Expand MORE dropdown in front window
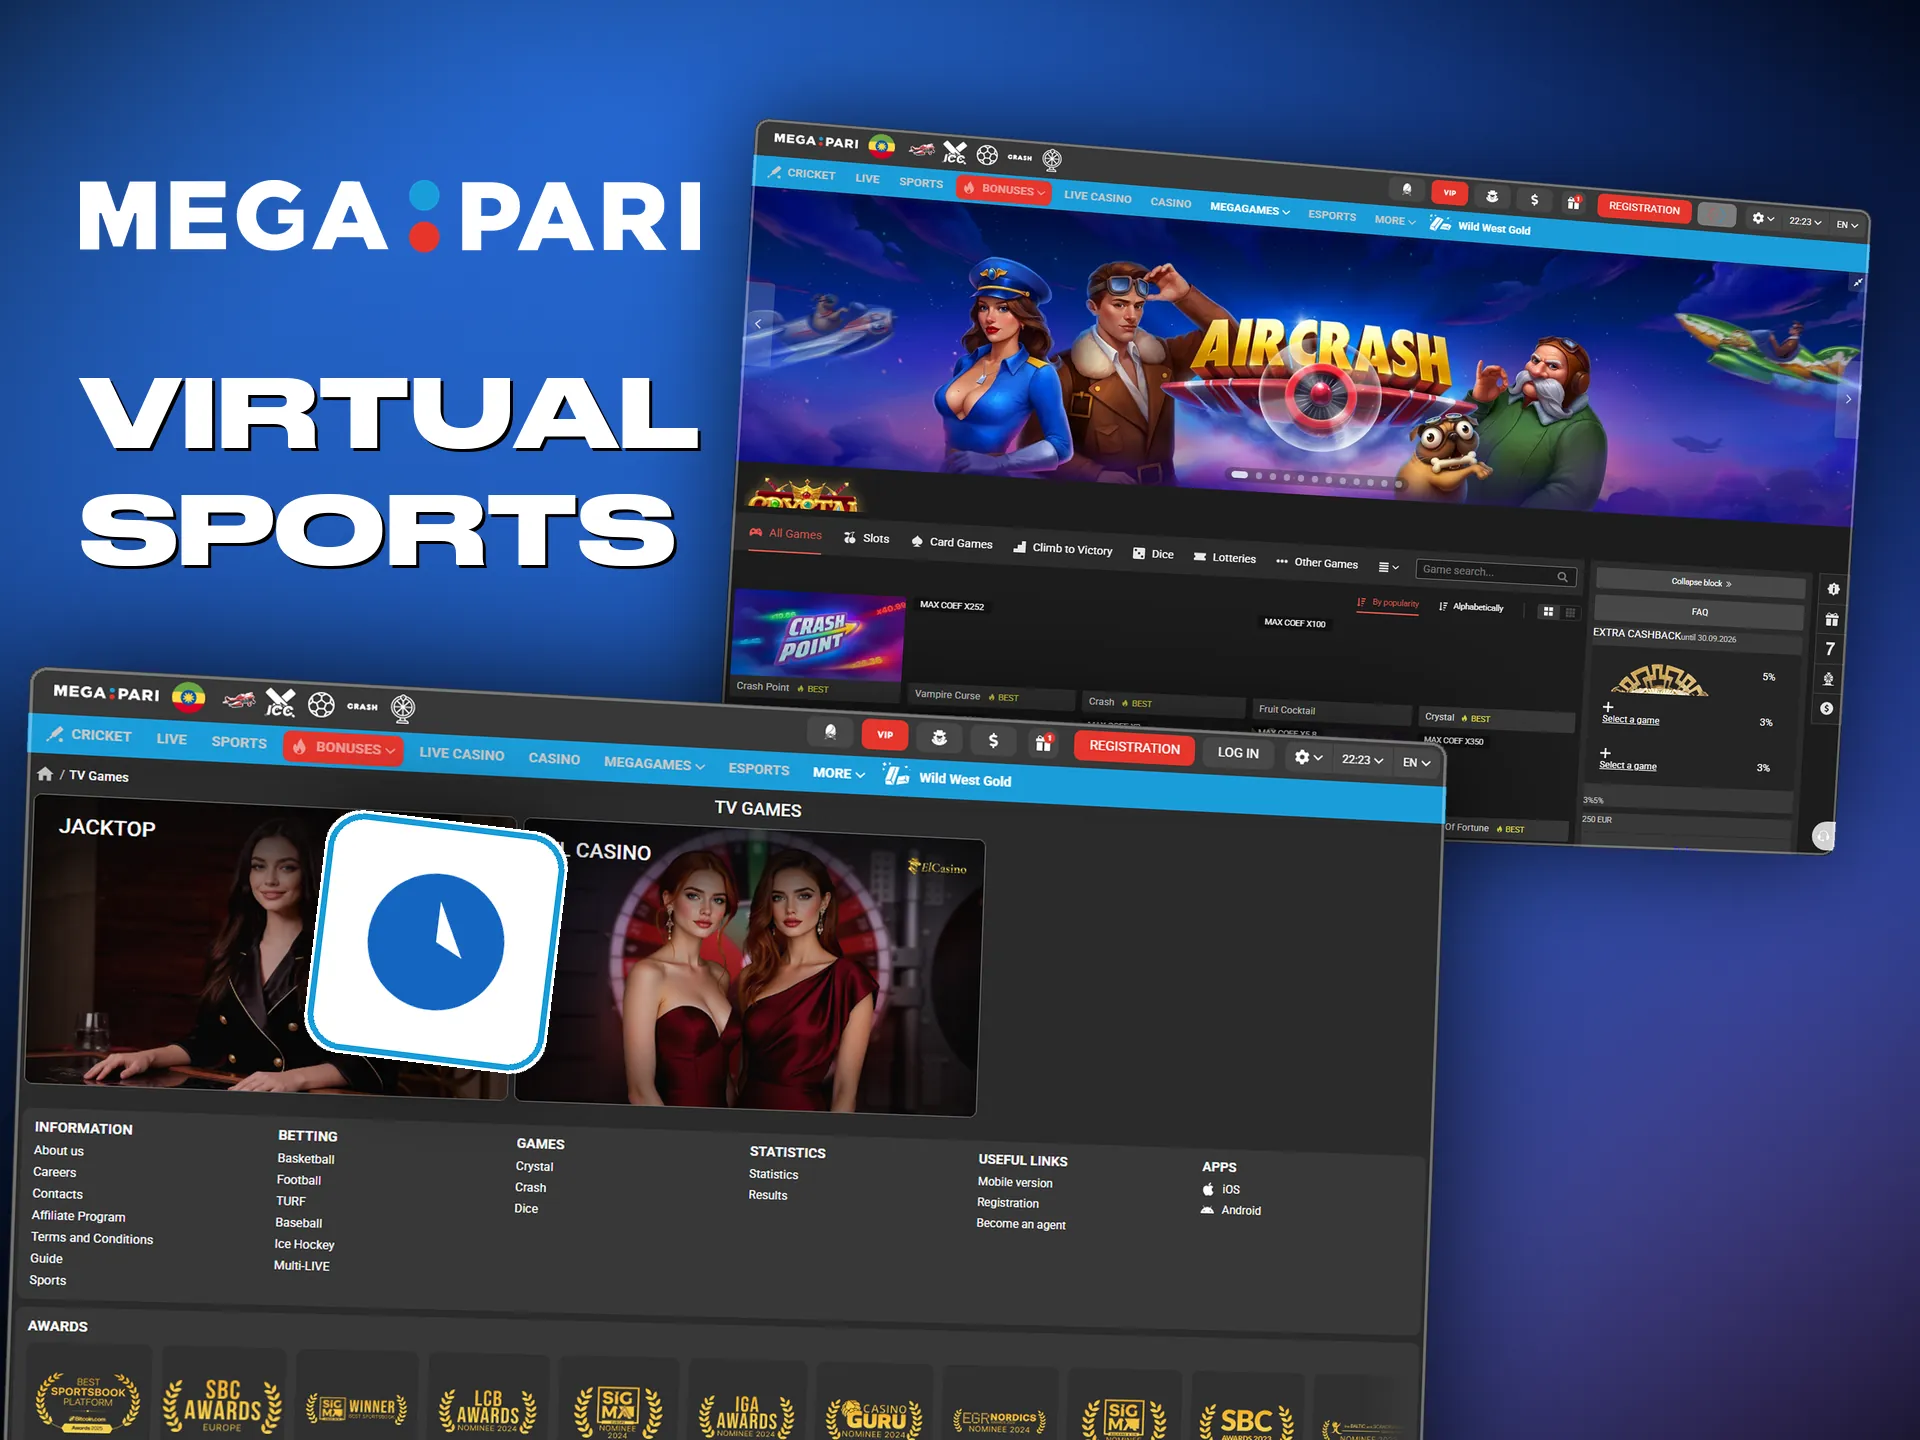This screenshot has width=1920, height=1440. [x=839, y=773]
